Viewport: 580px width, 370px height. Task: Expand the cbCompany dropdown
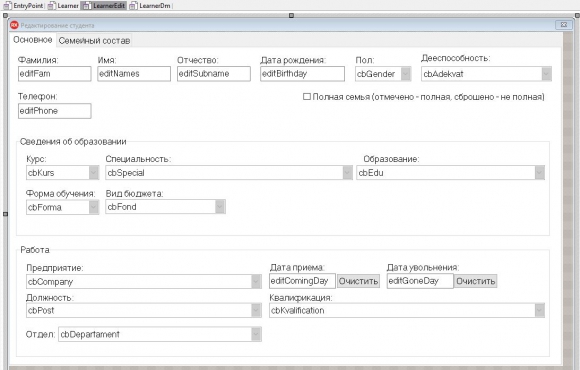coord(256,282)
